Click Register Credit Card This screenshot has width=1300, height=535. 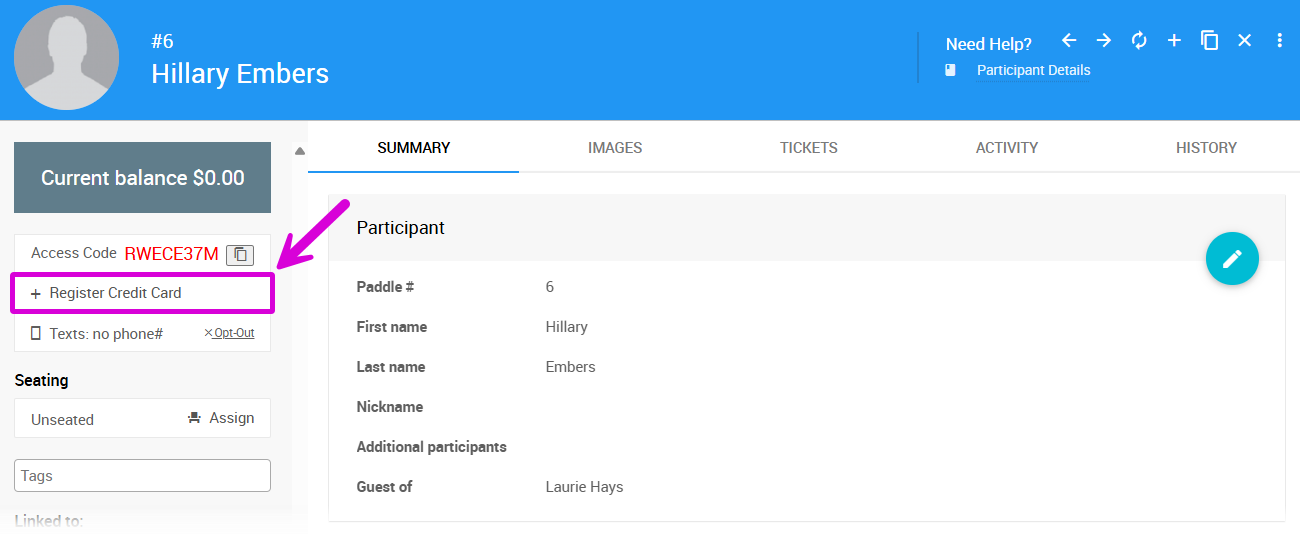[115, 293]
